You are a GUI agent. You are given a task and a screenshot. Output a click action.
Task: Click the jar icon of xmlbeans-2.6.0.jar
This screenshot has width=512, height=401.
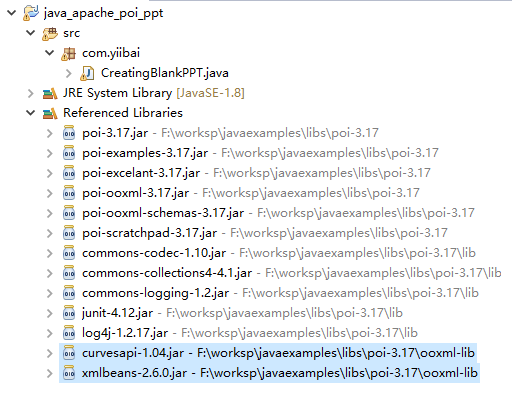(69, 373)
